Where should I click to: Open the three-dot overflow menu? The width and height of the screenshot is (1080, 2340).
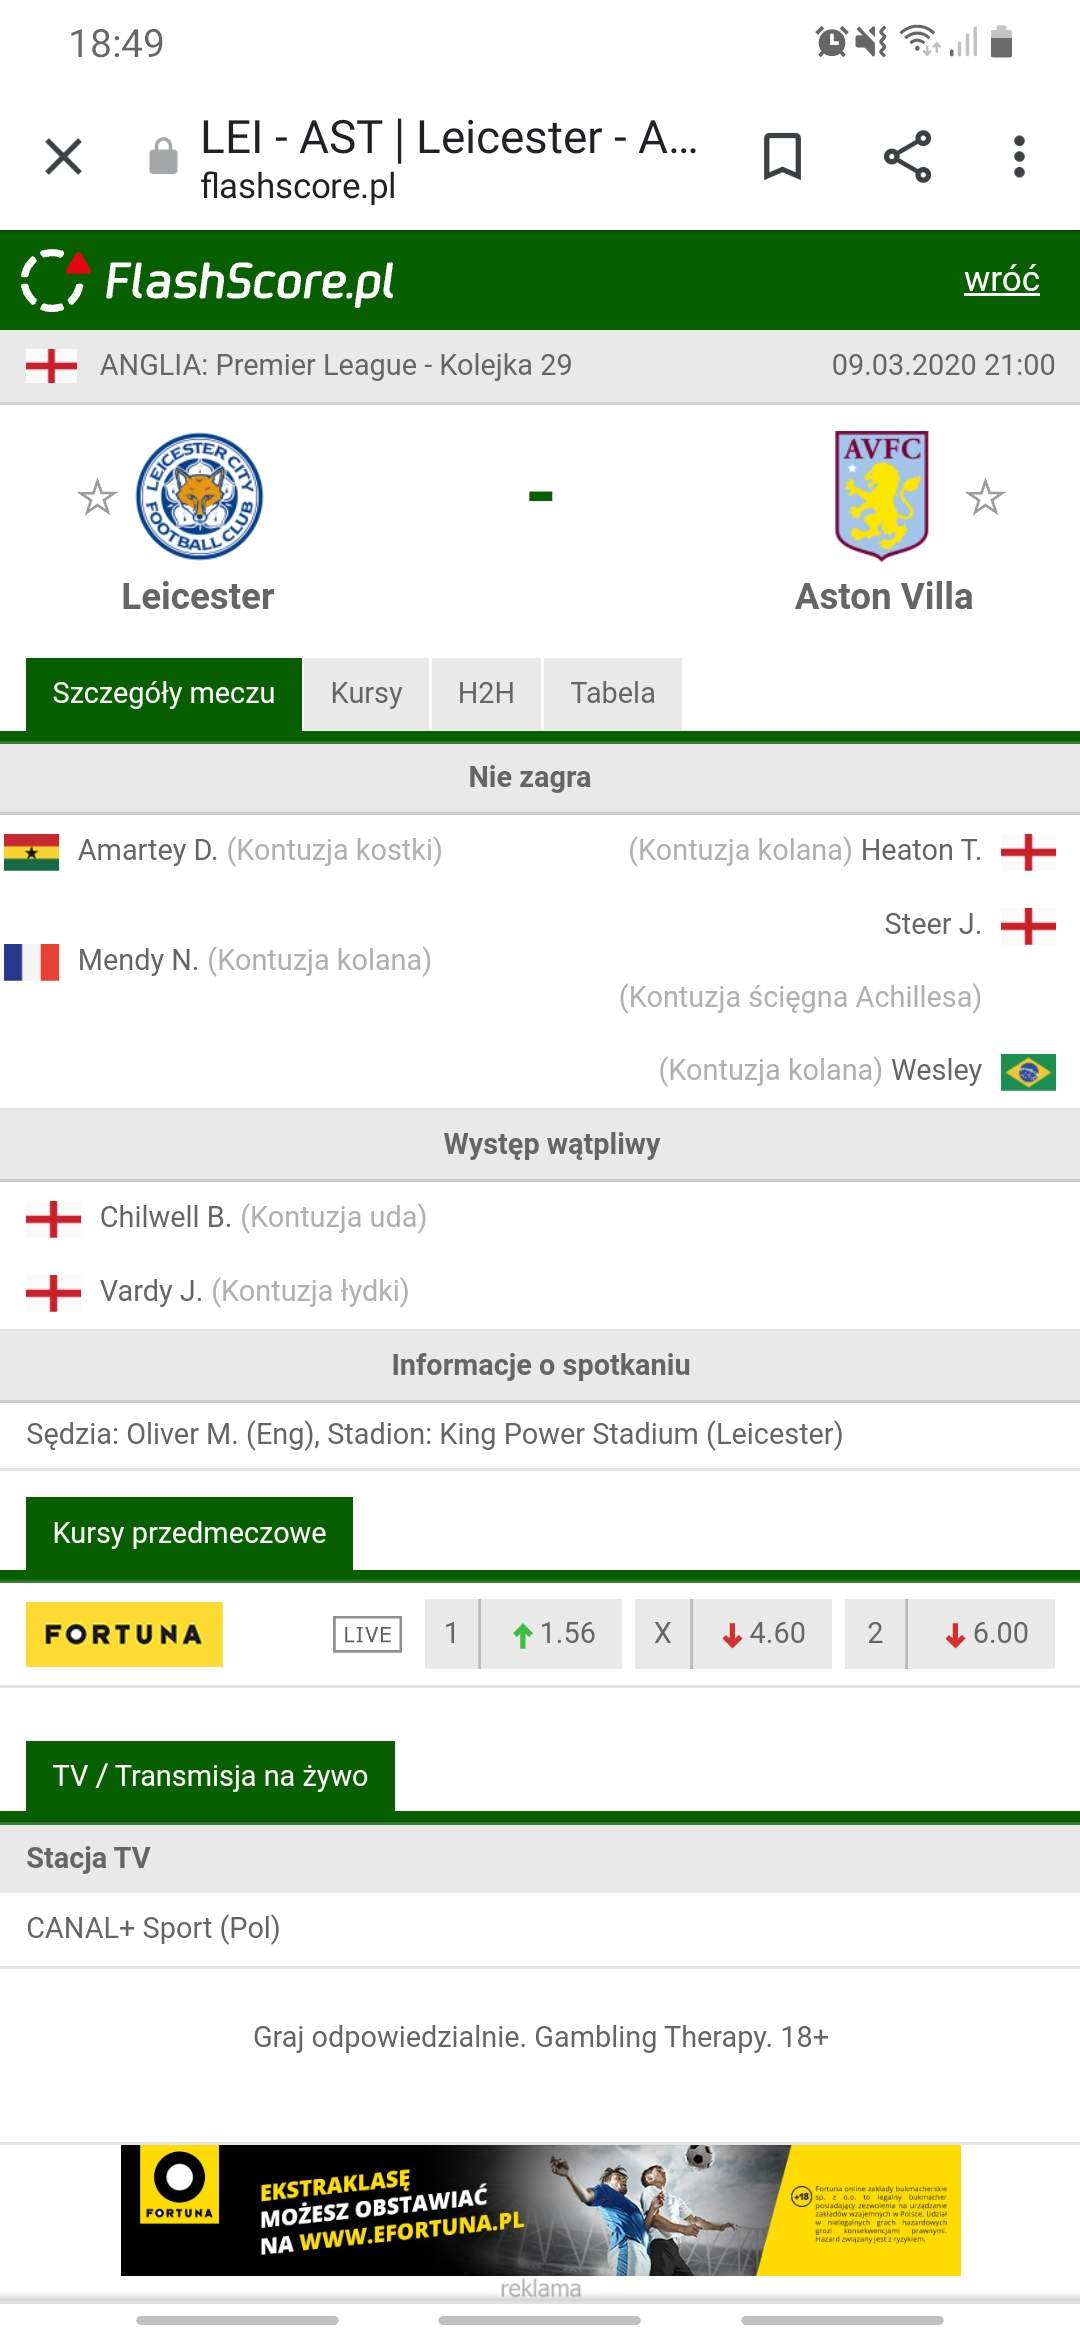coord(1019,157)
